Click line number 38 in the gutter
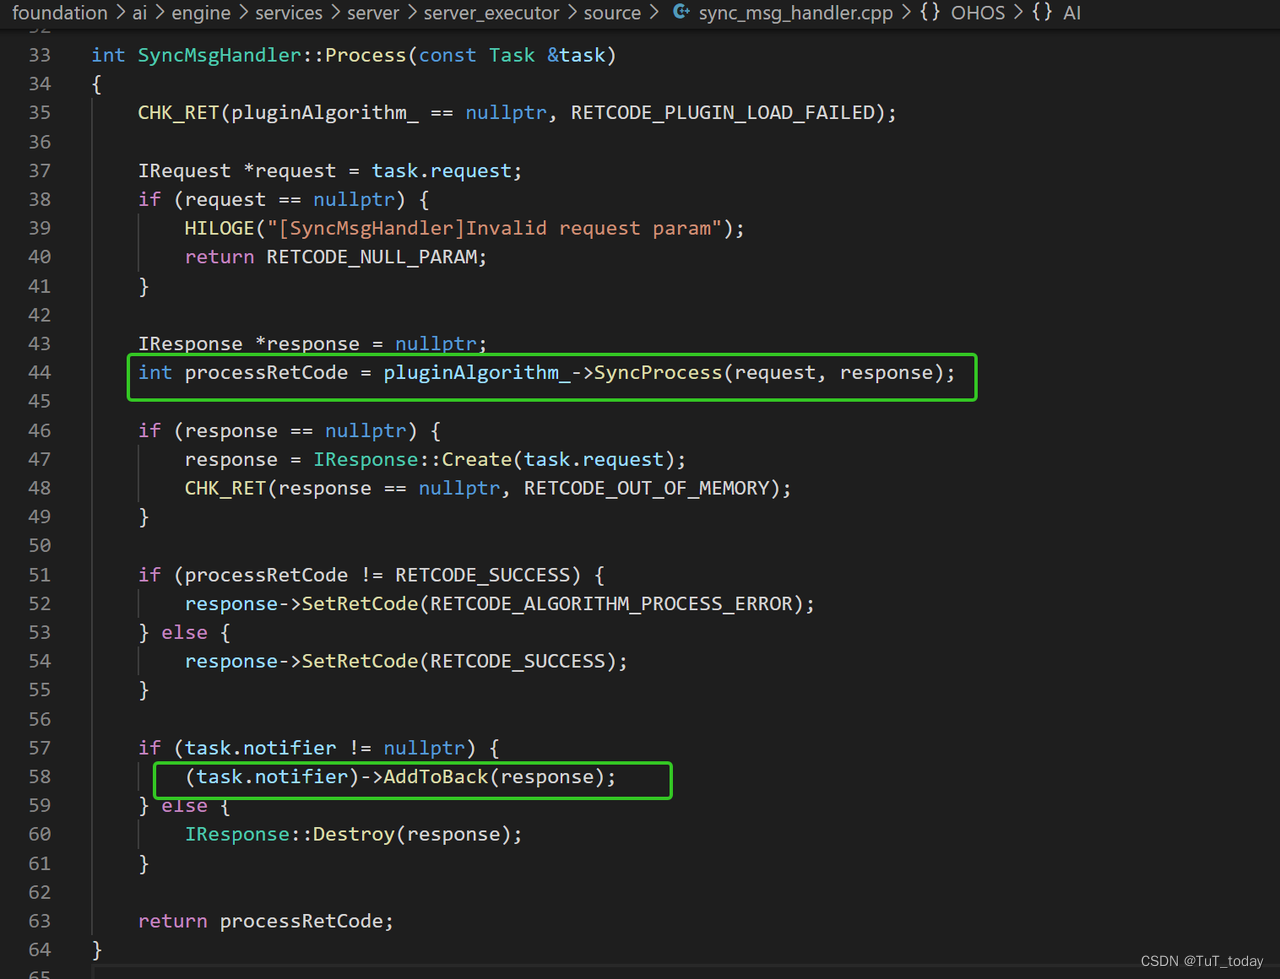 tap(40, 199)
